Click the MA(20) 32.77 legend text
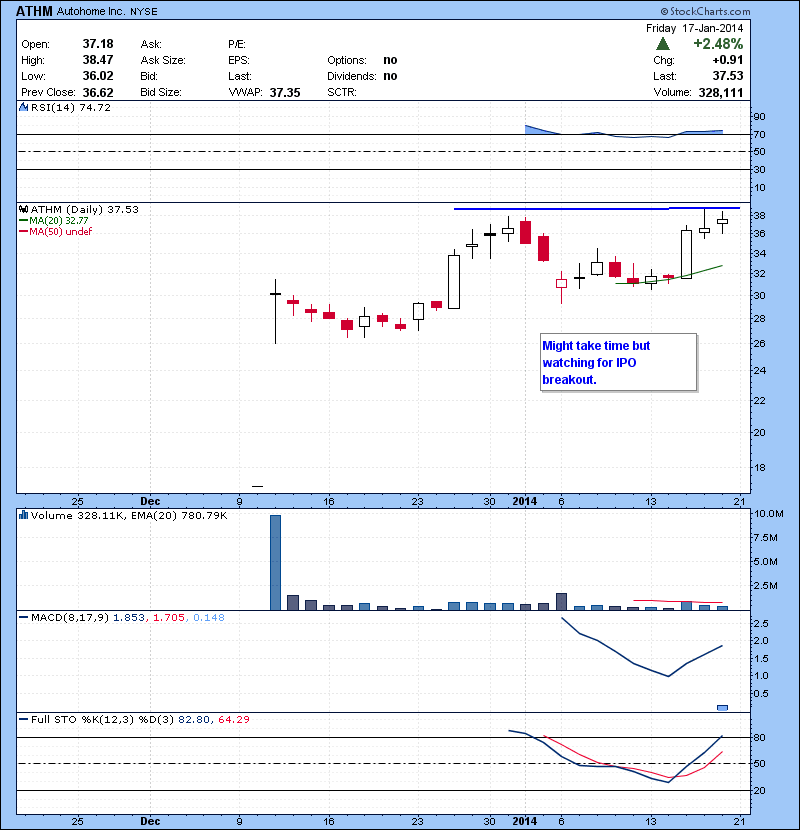Image resolution: width=800 pixels, height=830 pixels. coord(59,221)
